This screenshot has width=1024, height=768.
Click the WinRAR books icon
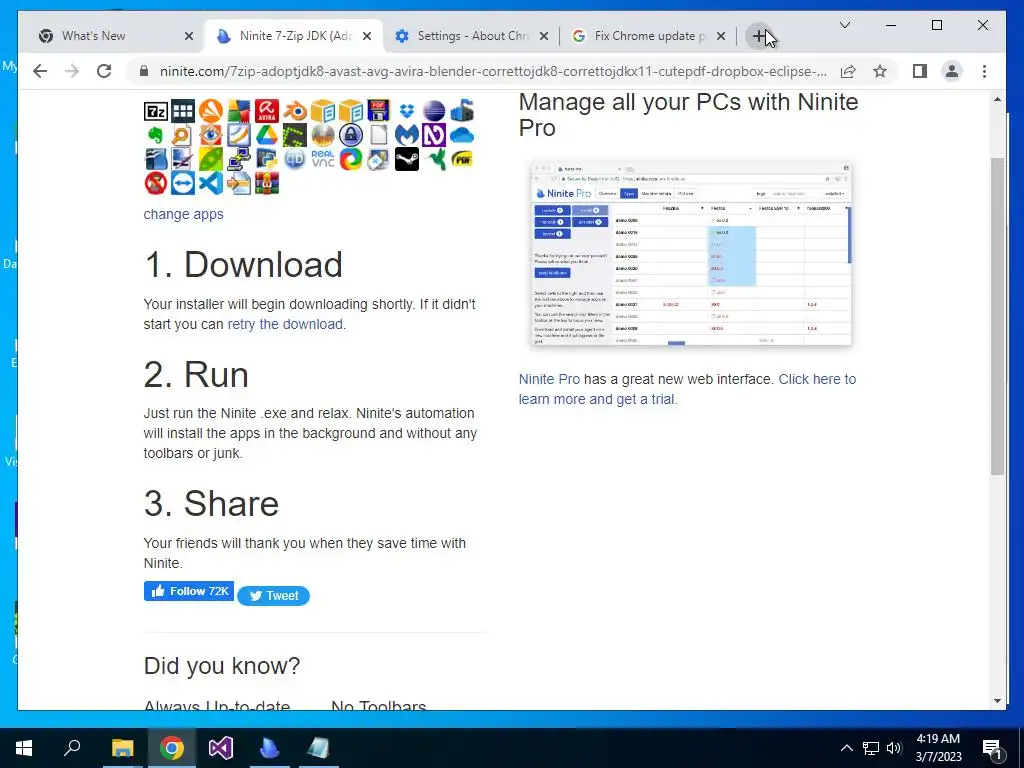266,183
